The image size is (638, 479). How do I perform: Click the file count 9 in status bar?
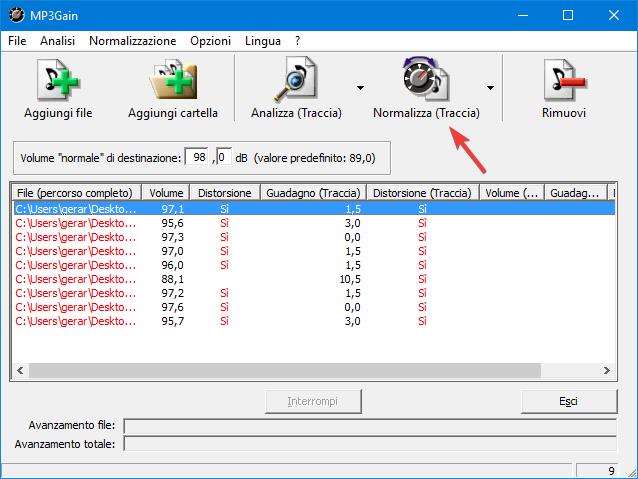click(611, 471)
